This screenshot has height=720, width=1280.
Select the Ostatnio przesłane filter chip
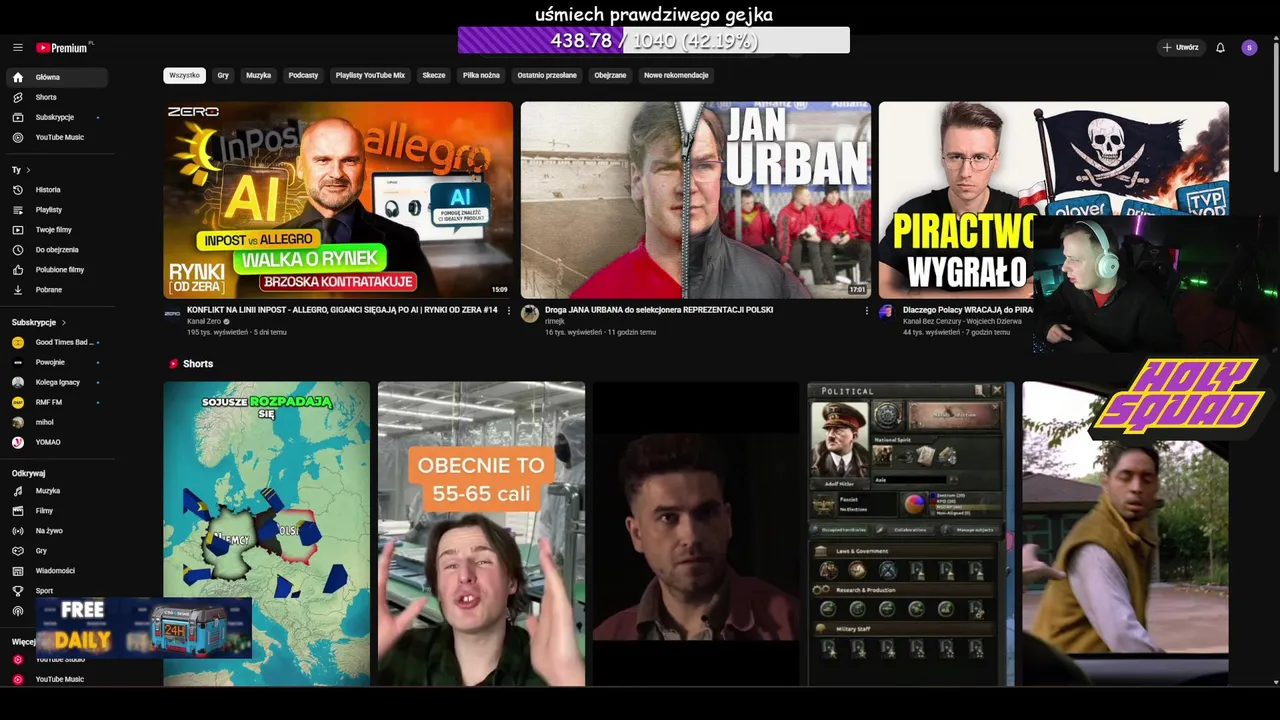547,75
